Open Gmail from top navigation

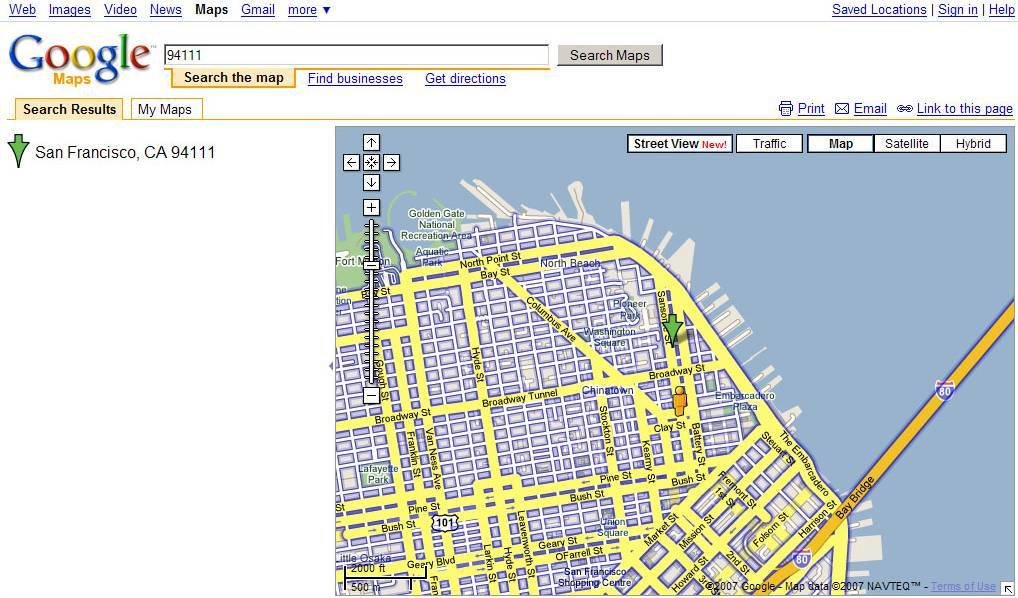[x=258, y=10]
